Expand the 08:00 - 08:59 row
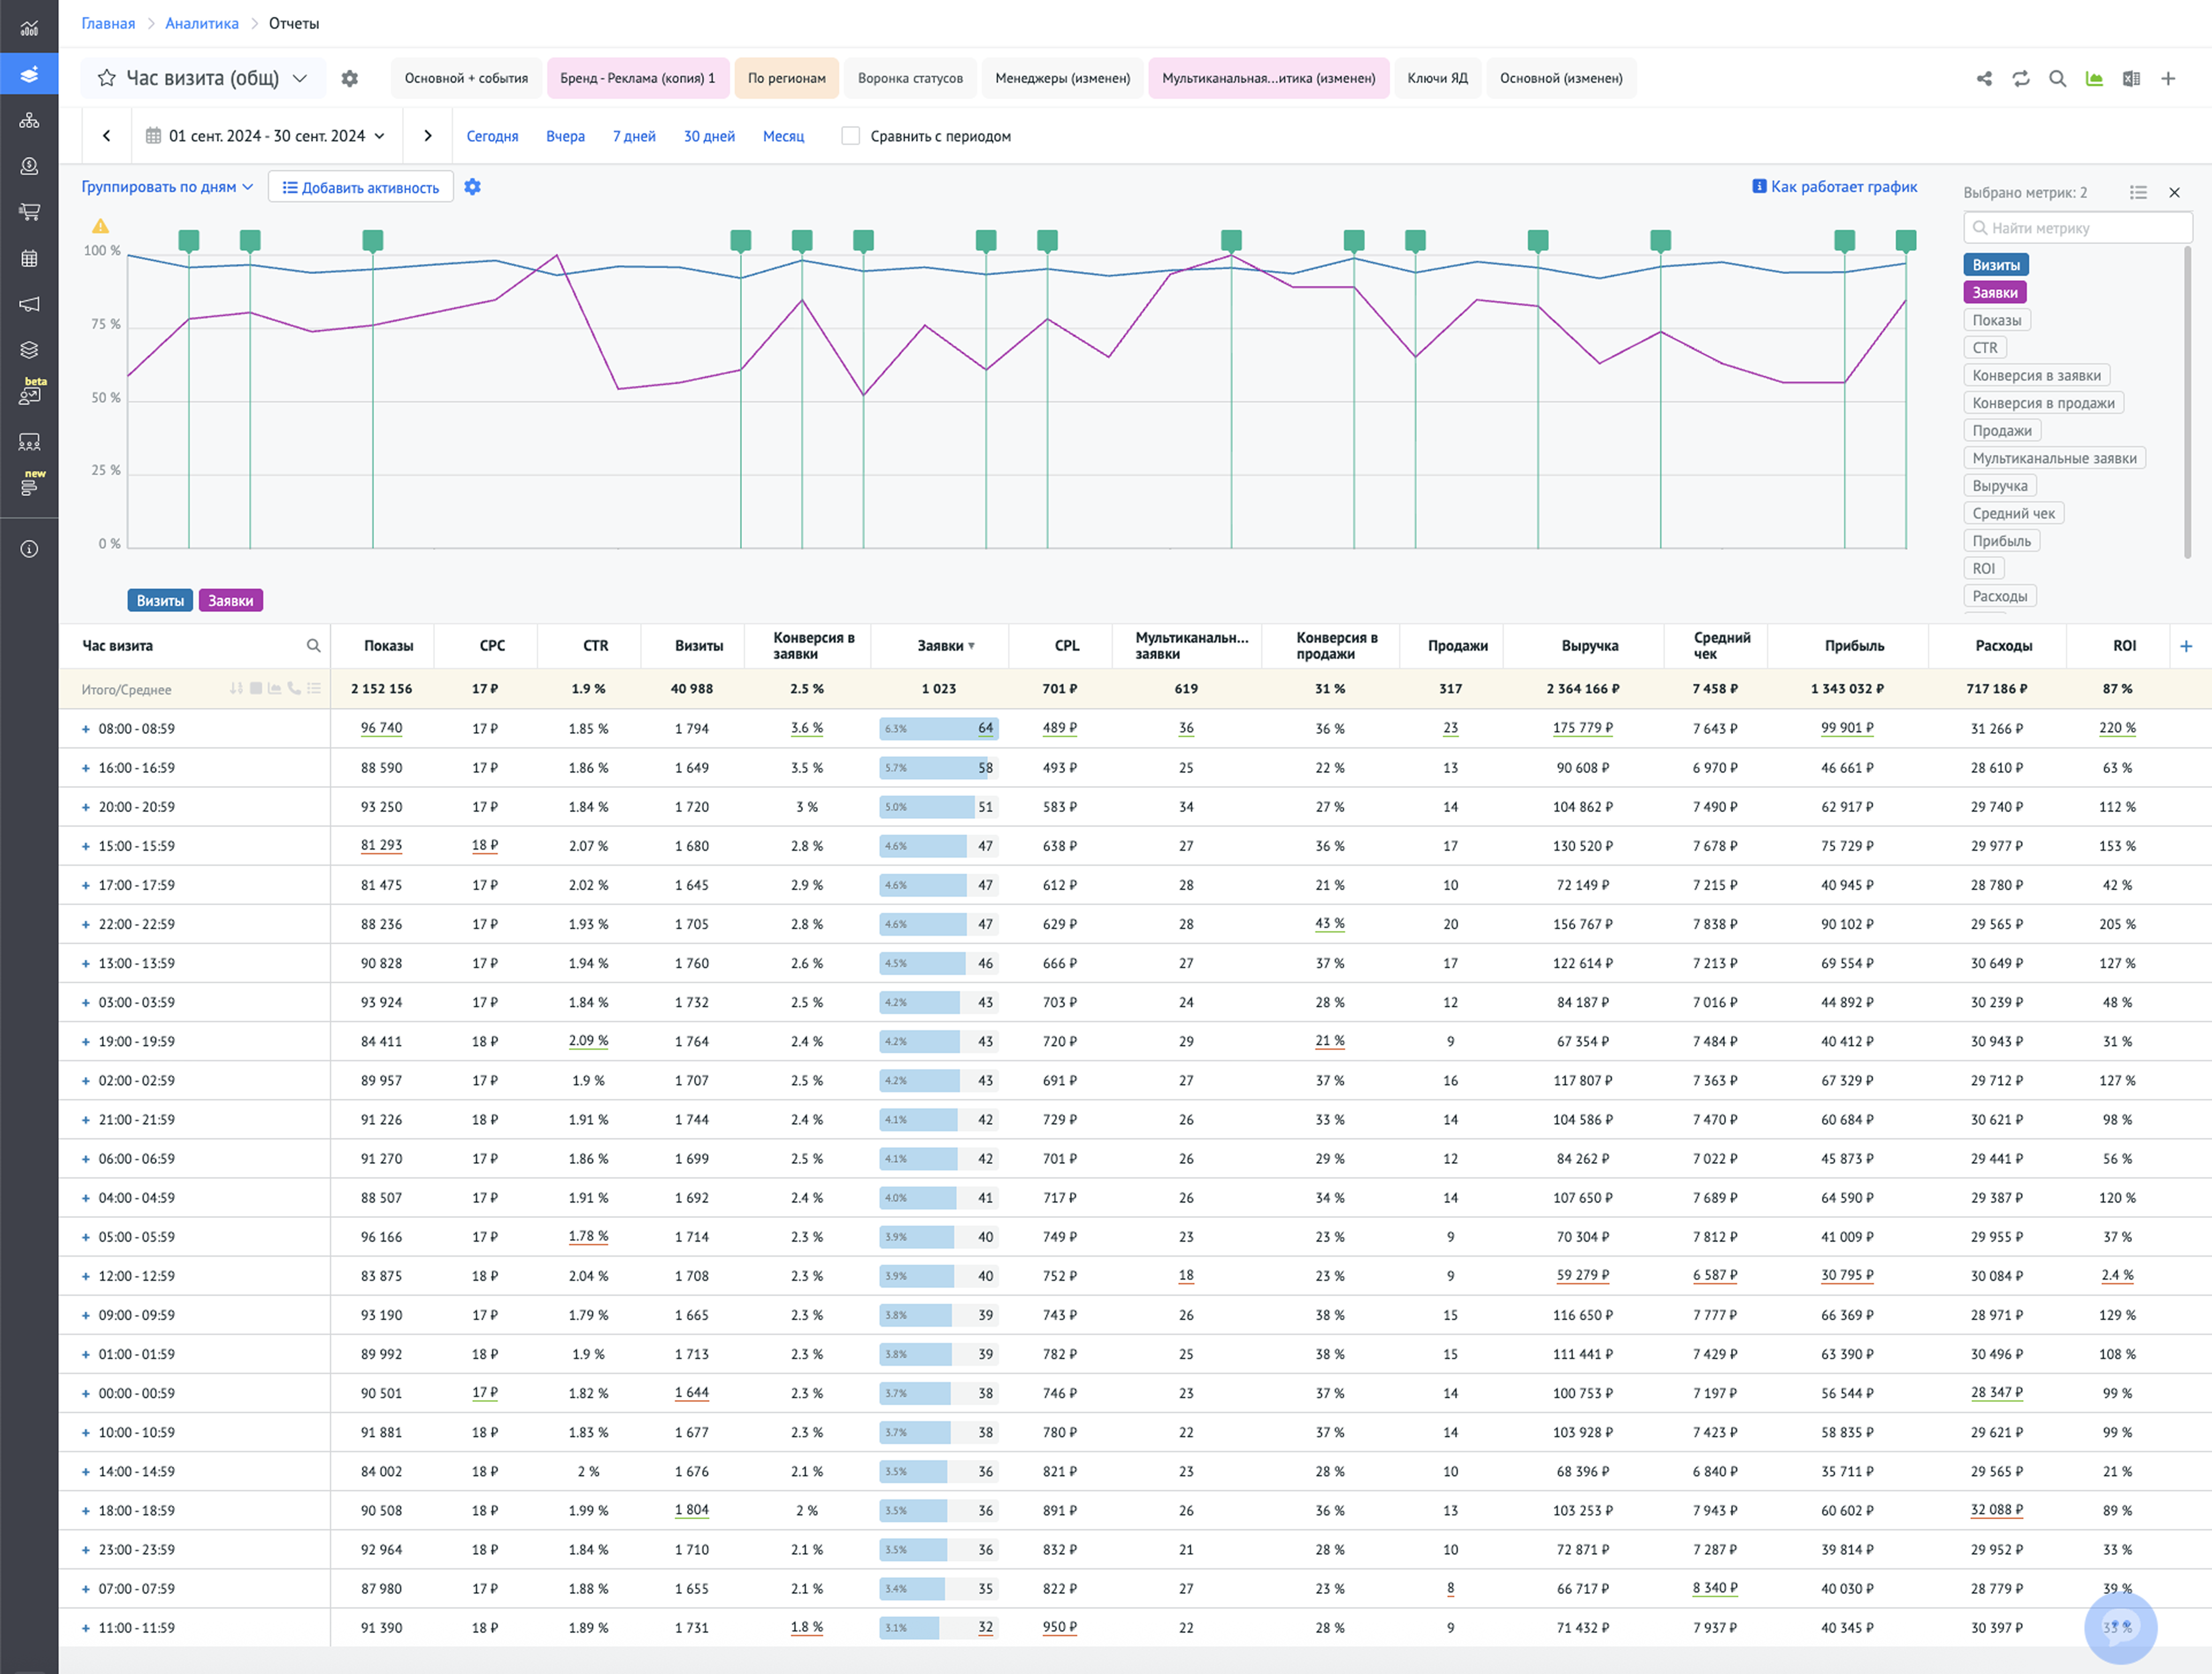The width and height of the screenshot is (2212, 1674). pos(86,729)
